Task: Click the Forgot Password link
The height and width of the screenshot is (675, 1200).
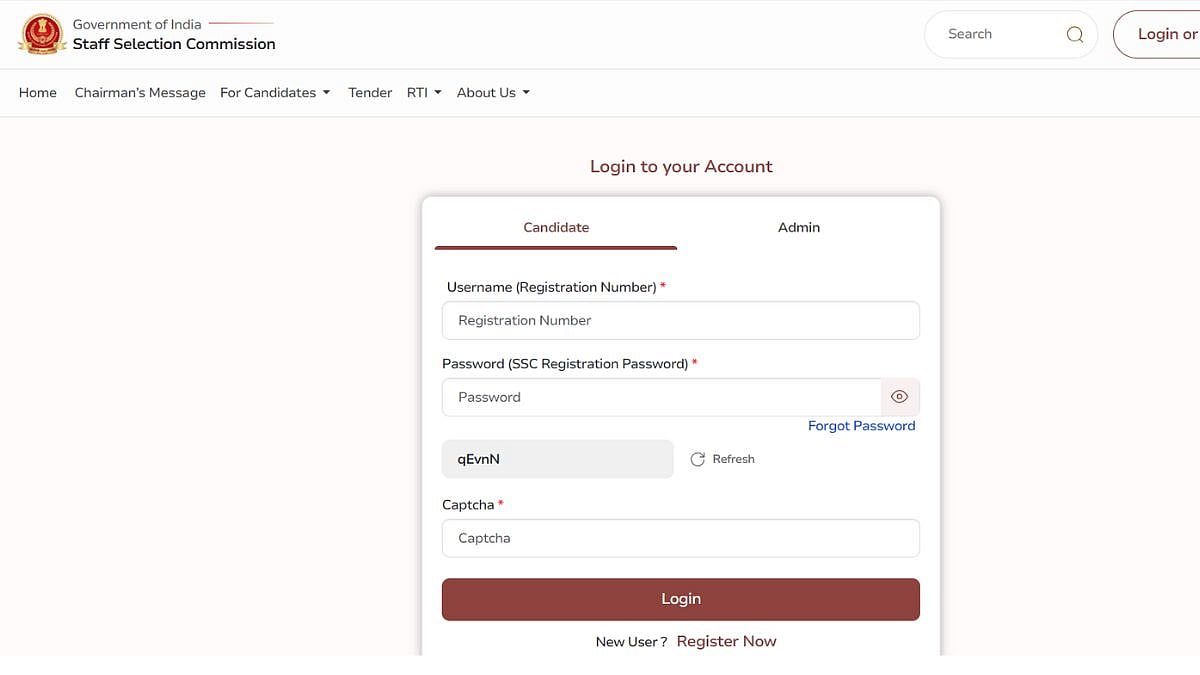Action: point(861,426)
